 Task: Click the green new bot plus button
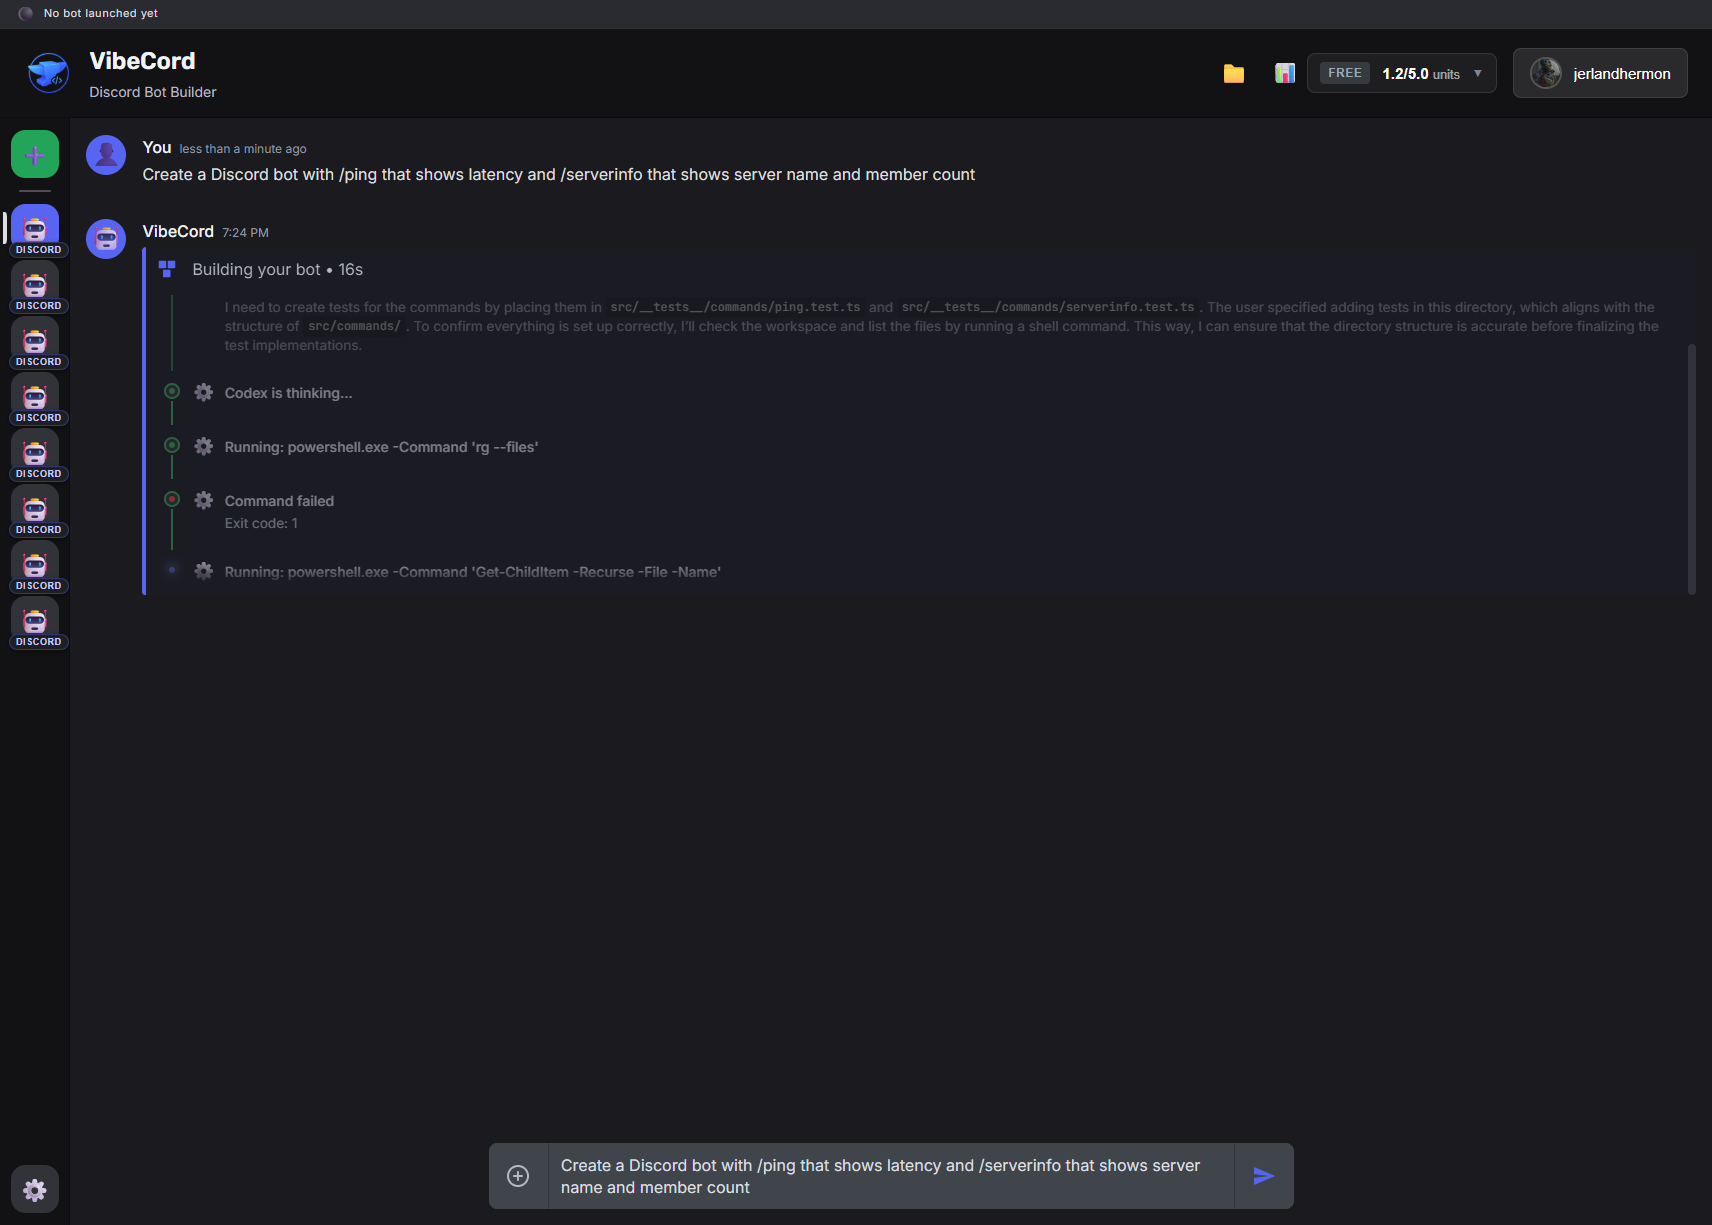tap(34, 153)
